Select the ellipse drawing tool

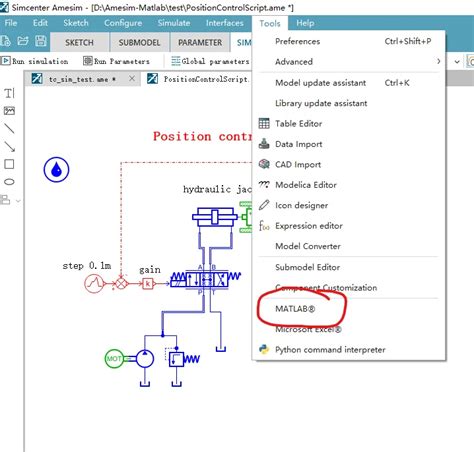click(x=9, y=182)
